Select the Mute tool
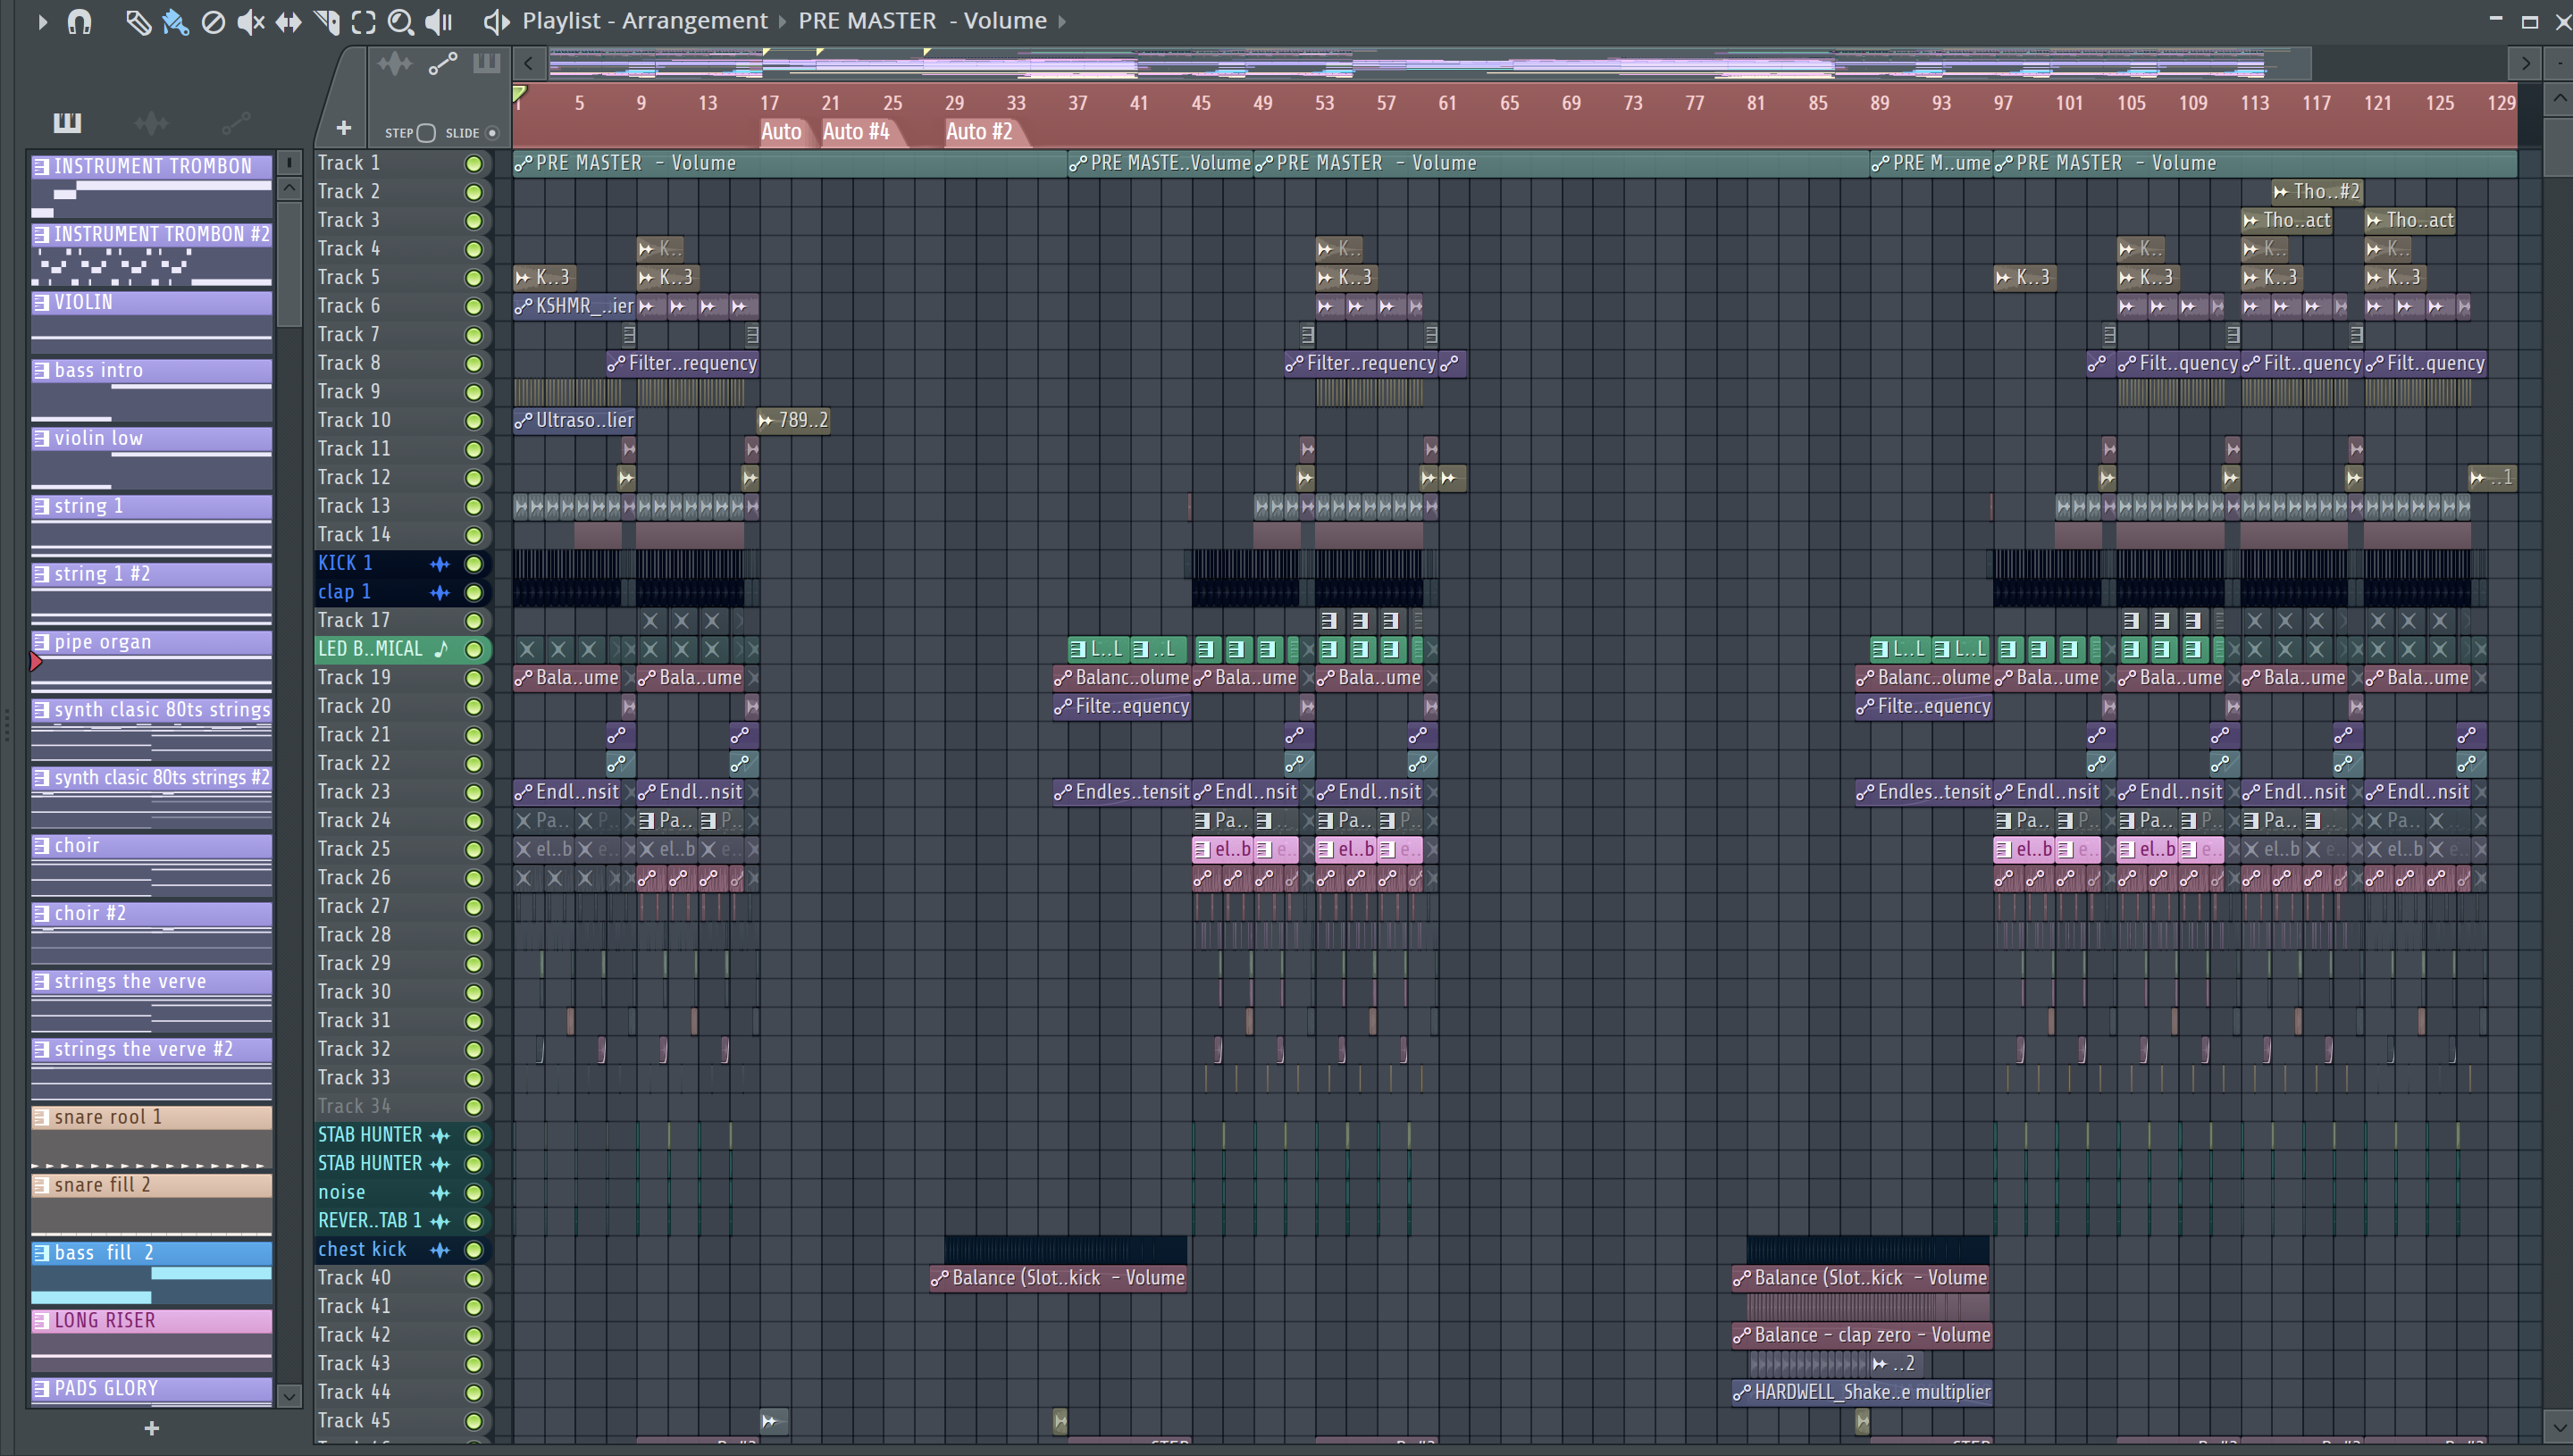The height and width of the screenshot is (1456, 2573). 251,21
